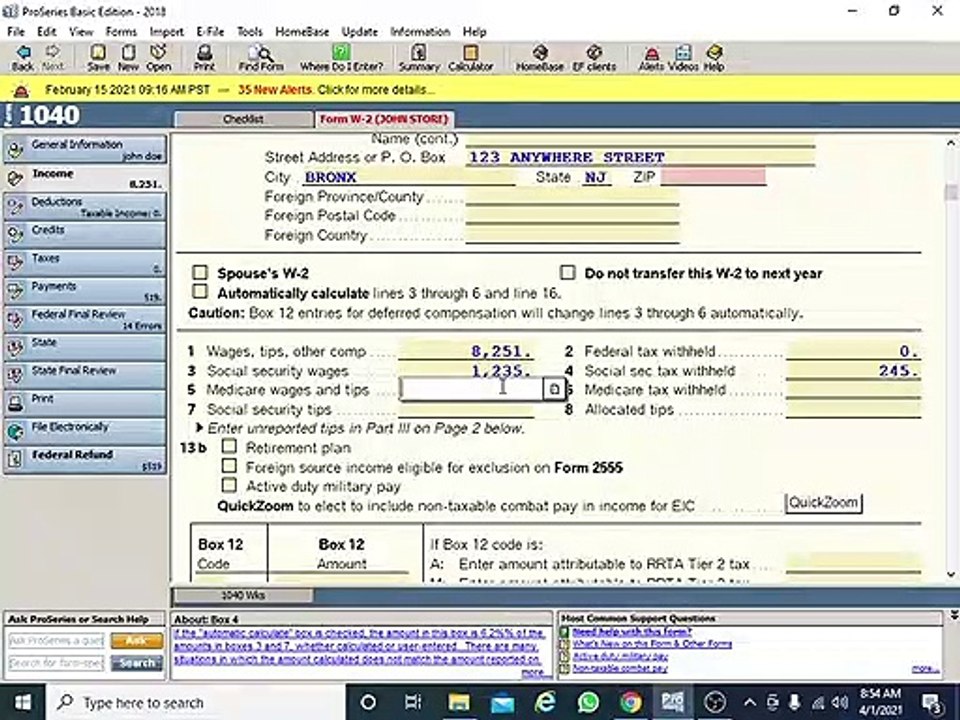The height and width of the screenshot is (720, 960).
Task: Enable Automatically calculate lines 3 through 6
Action: 200,291
